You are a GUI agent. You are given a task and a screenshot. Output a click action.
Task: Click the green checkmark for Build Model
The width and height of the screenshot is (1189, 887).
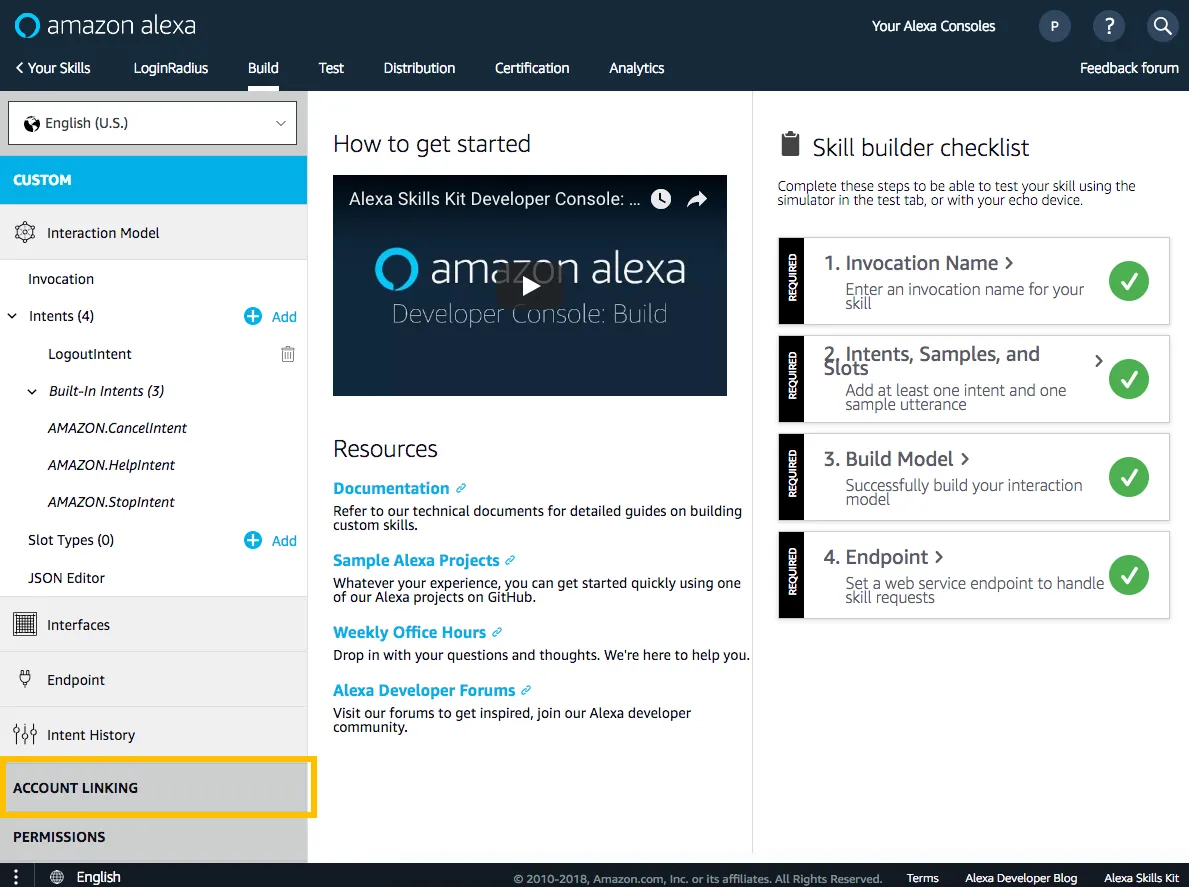point(1128,478)
